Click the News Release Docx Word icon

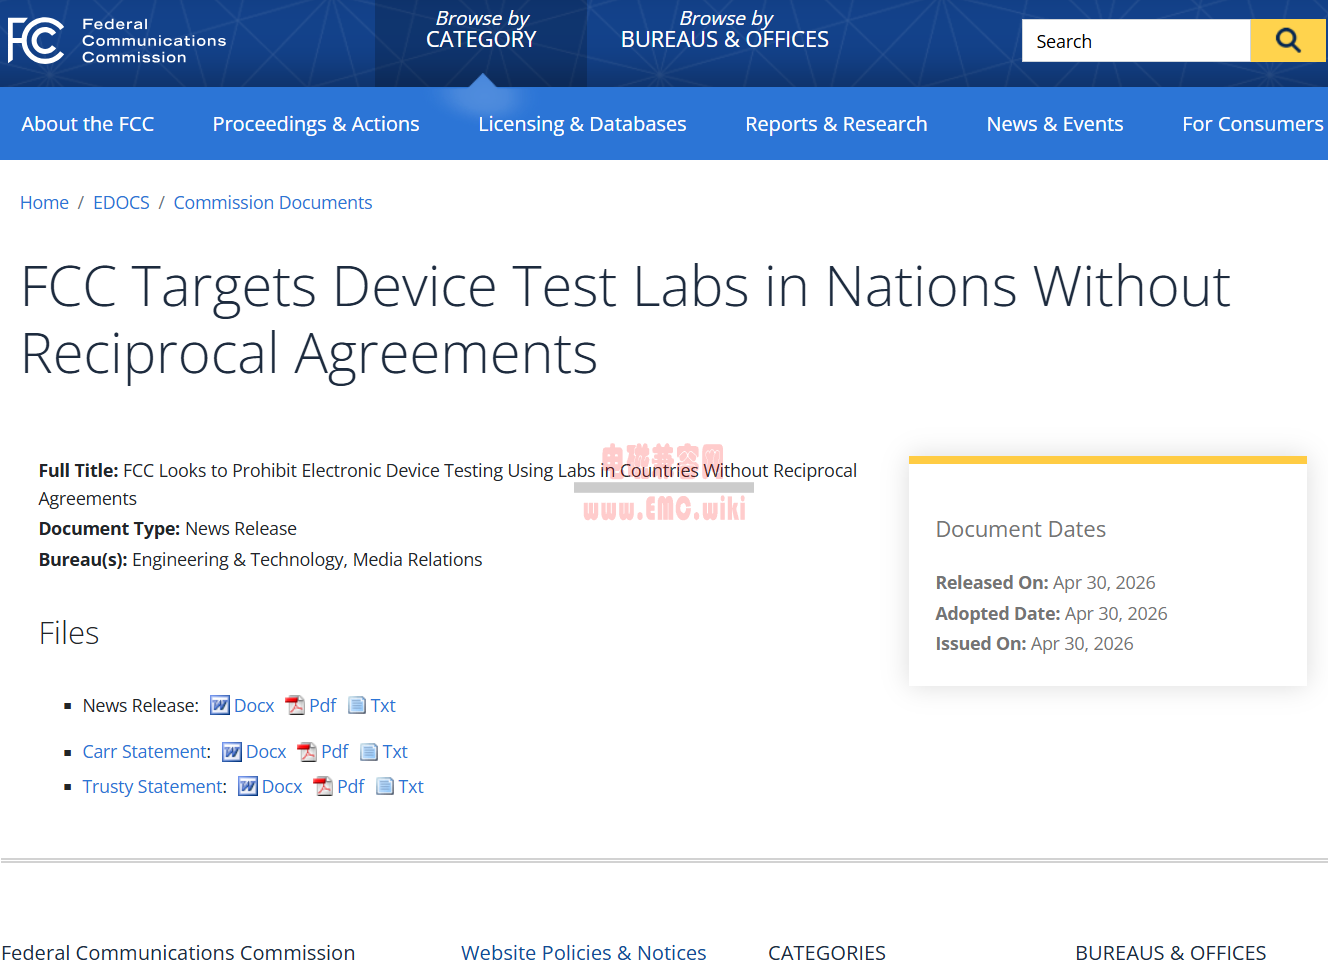coord(220,706)
